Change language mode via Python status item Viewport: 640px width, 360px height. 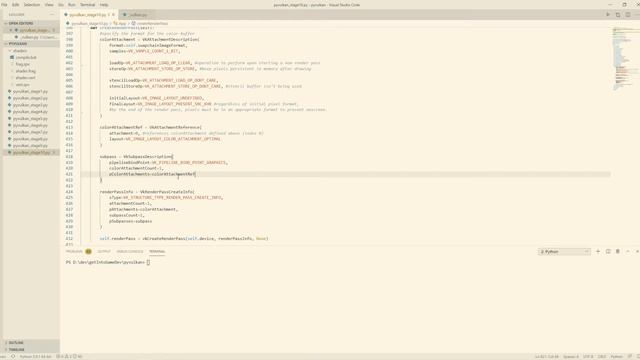pyautogui.click(x=616, y=357)
